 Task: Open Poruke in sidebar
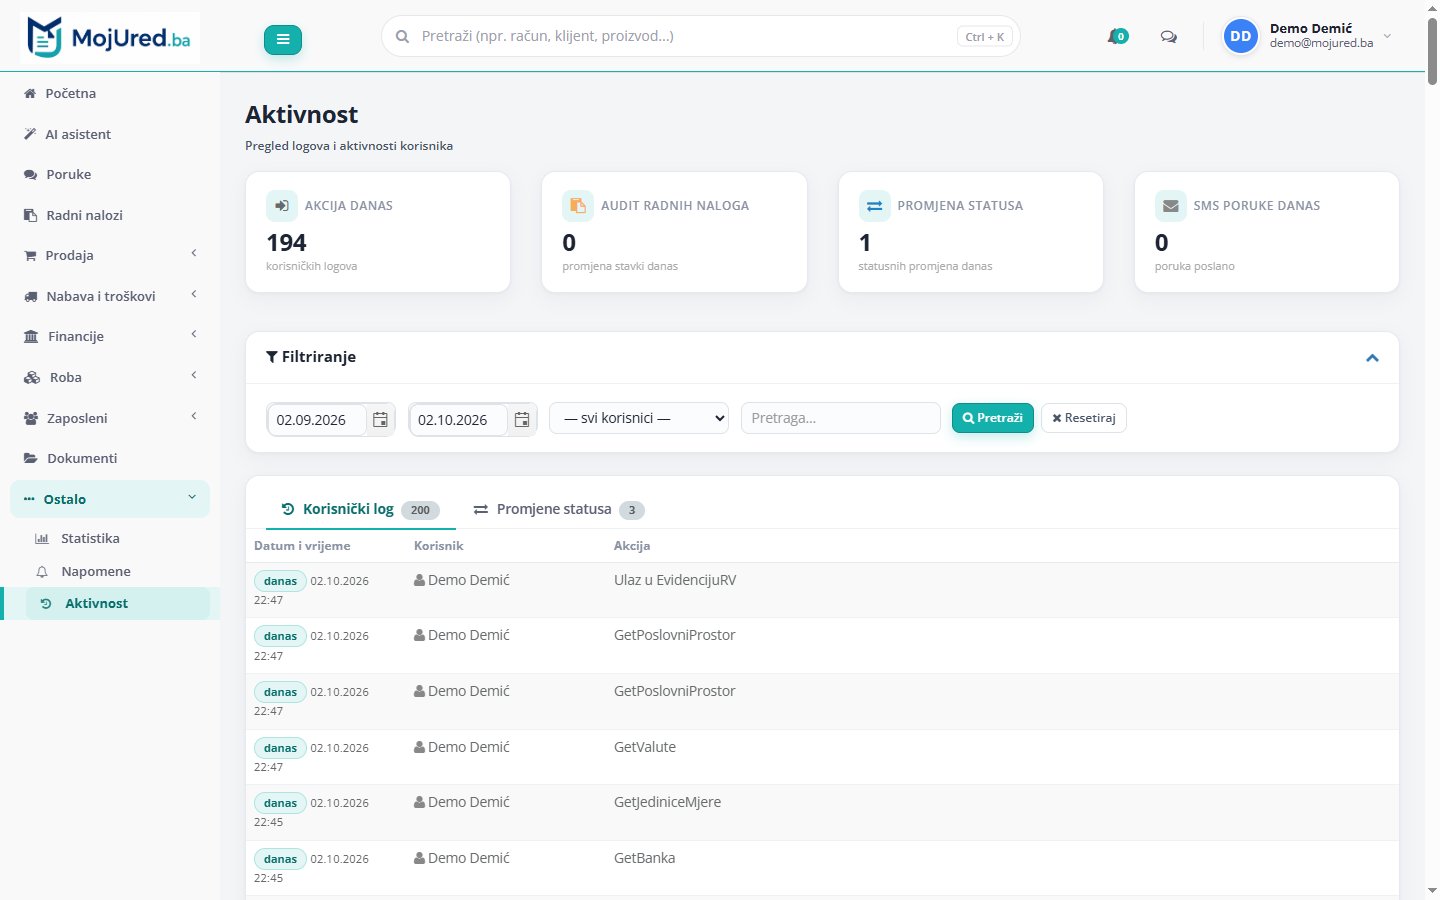coord(110,174)
